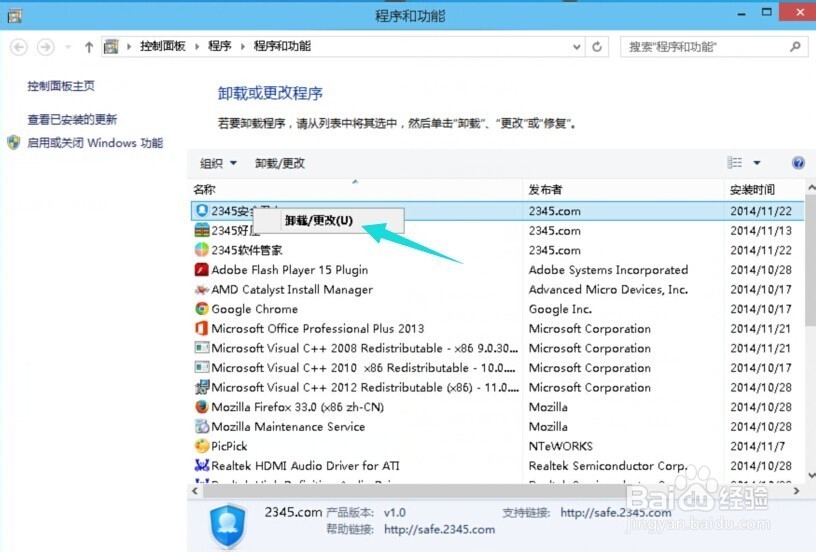Select the 2345安全卫士 icon
Viewport: 816px width, 552px height.
pos(202,211)
